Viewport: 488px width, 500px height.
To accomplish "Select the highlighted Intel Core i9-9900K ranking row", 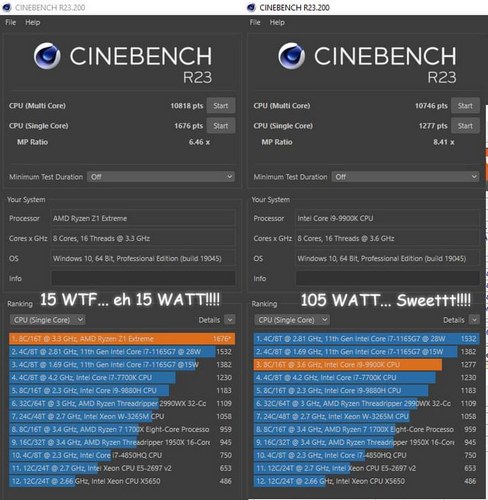I will (366, 365).
